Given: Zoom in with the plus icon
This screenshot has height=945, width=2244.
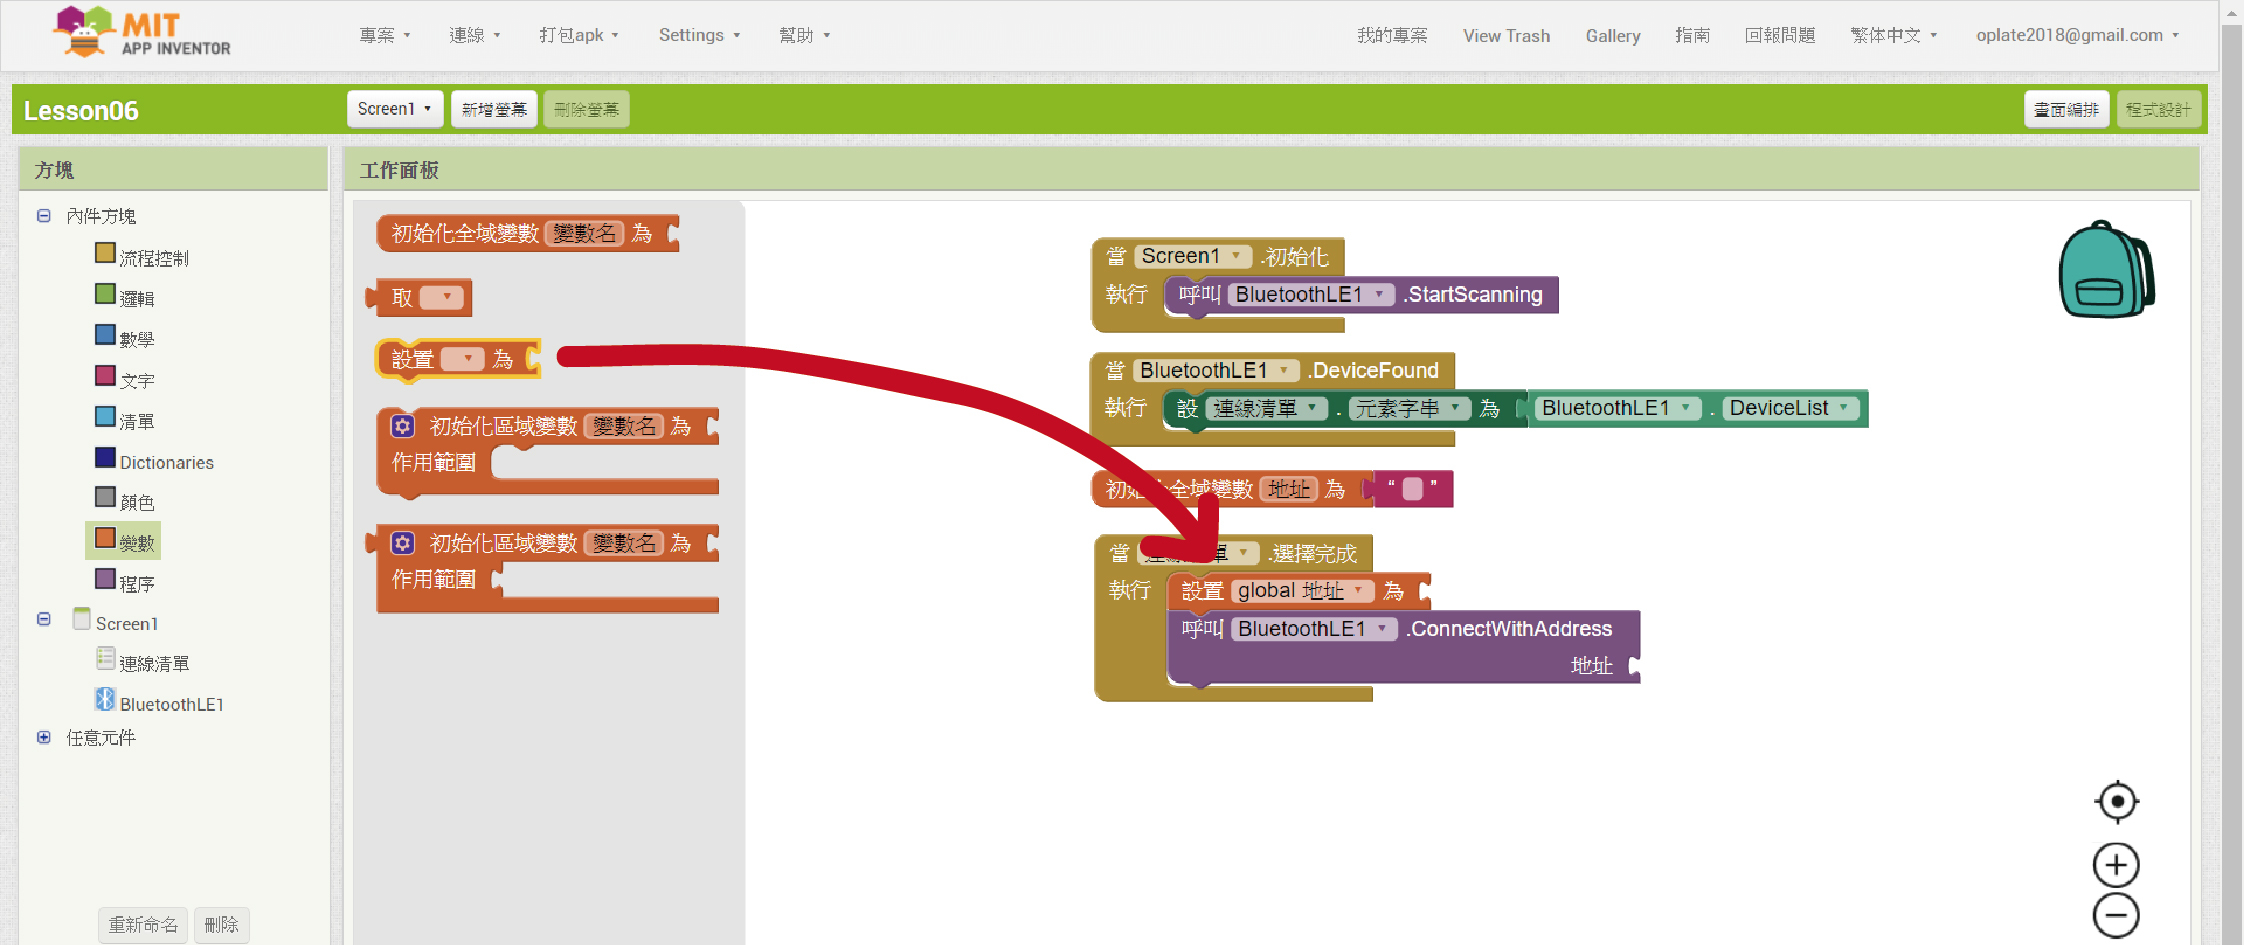Looking at the screenshot, I should click(x=2116, y=865).
